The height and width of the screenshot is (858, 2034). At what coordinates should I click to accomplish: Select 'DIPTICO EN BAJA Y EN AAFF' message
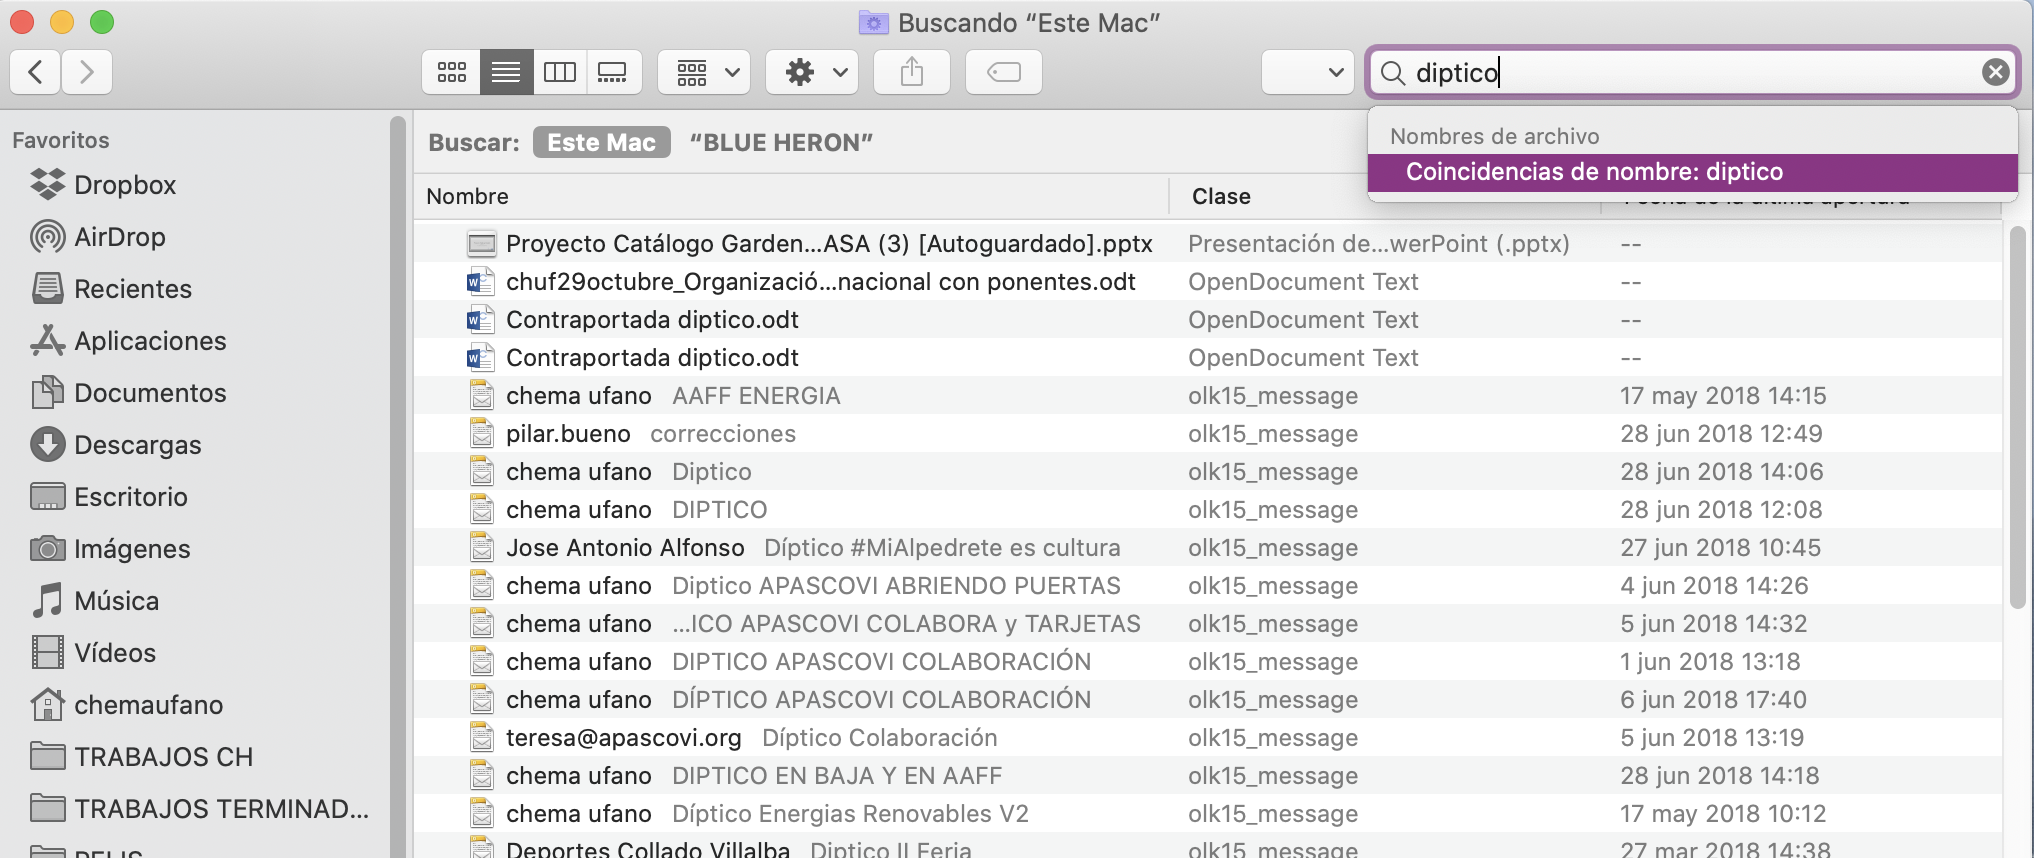(1208, 776)
